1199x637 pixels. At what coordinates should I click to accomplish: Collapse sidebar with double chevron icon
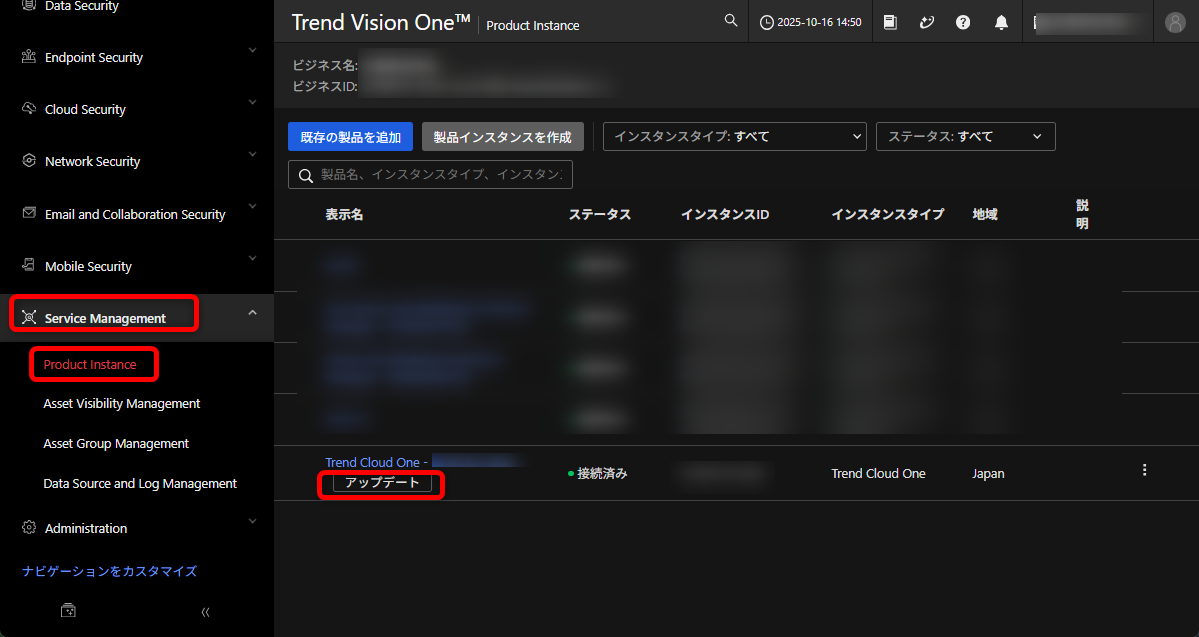pos(206,612)
